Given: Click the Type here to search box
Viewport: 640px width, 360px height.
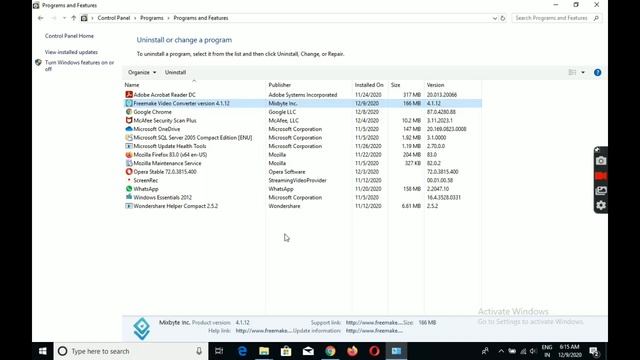Looking at the screenshot, I should [131, 351].
